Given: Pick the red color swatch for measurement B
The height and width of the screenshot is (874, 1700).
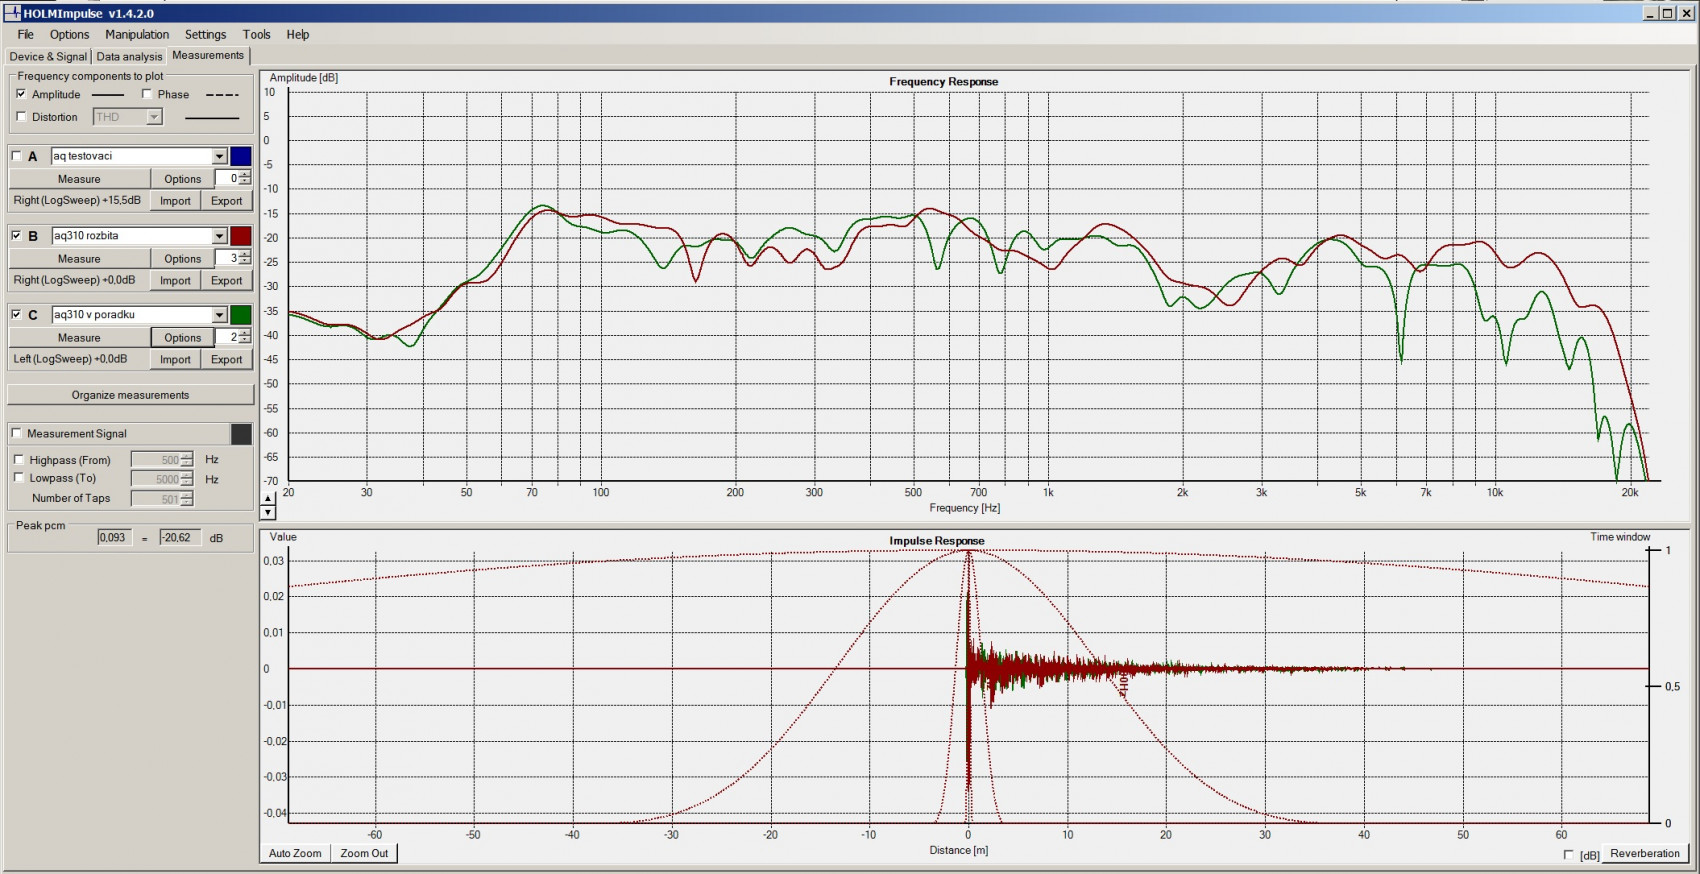Looking at the screenshot, I should click(241, 236).
